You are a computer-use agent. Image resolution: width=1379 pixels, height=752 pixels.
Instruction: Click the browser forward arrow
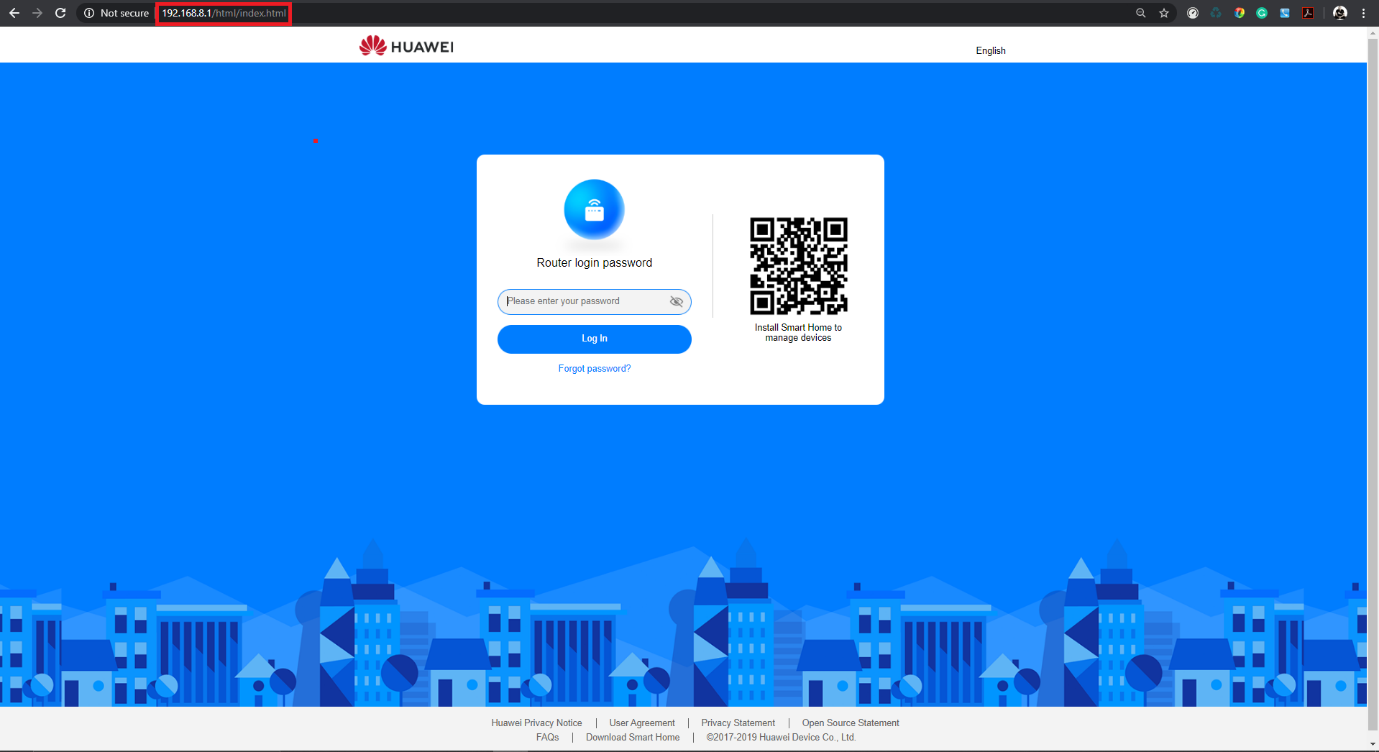[x=37, y=13]
